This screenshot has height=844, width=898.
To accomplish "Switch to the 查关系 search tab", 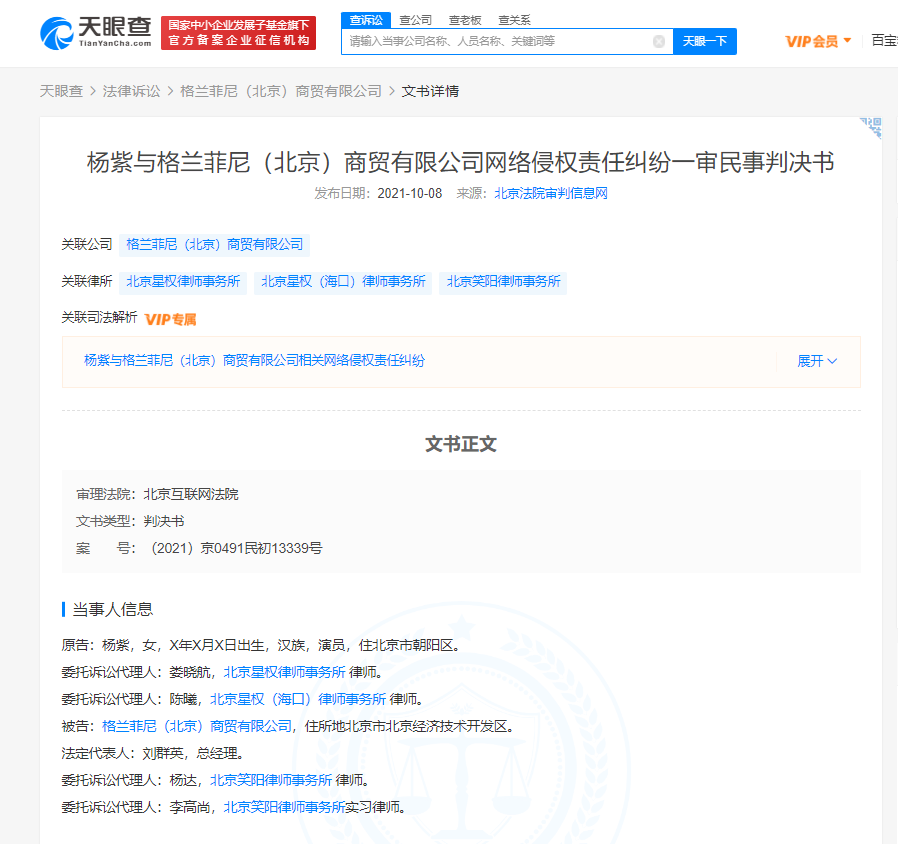I will (514, 19).
